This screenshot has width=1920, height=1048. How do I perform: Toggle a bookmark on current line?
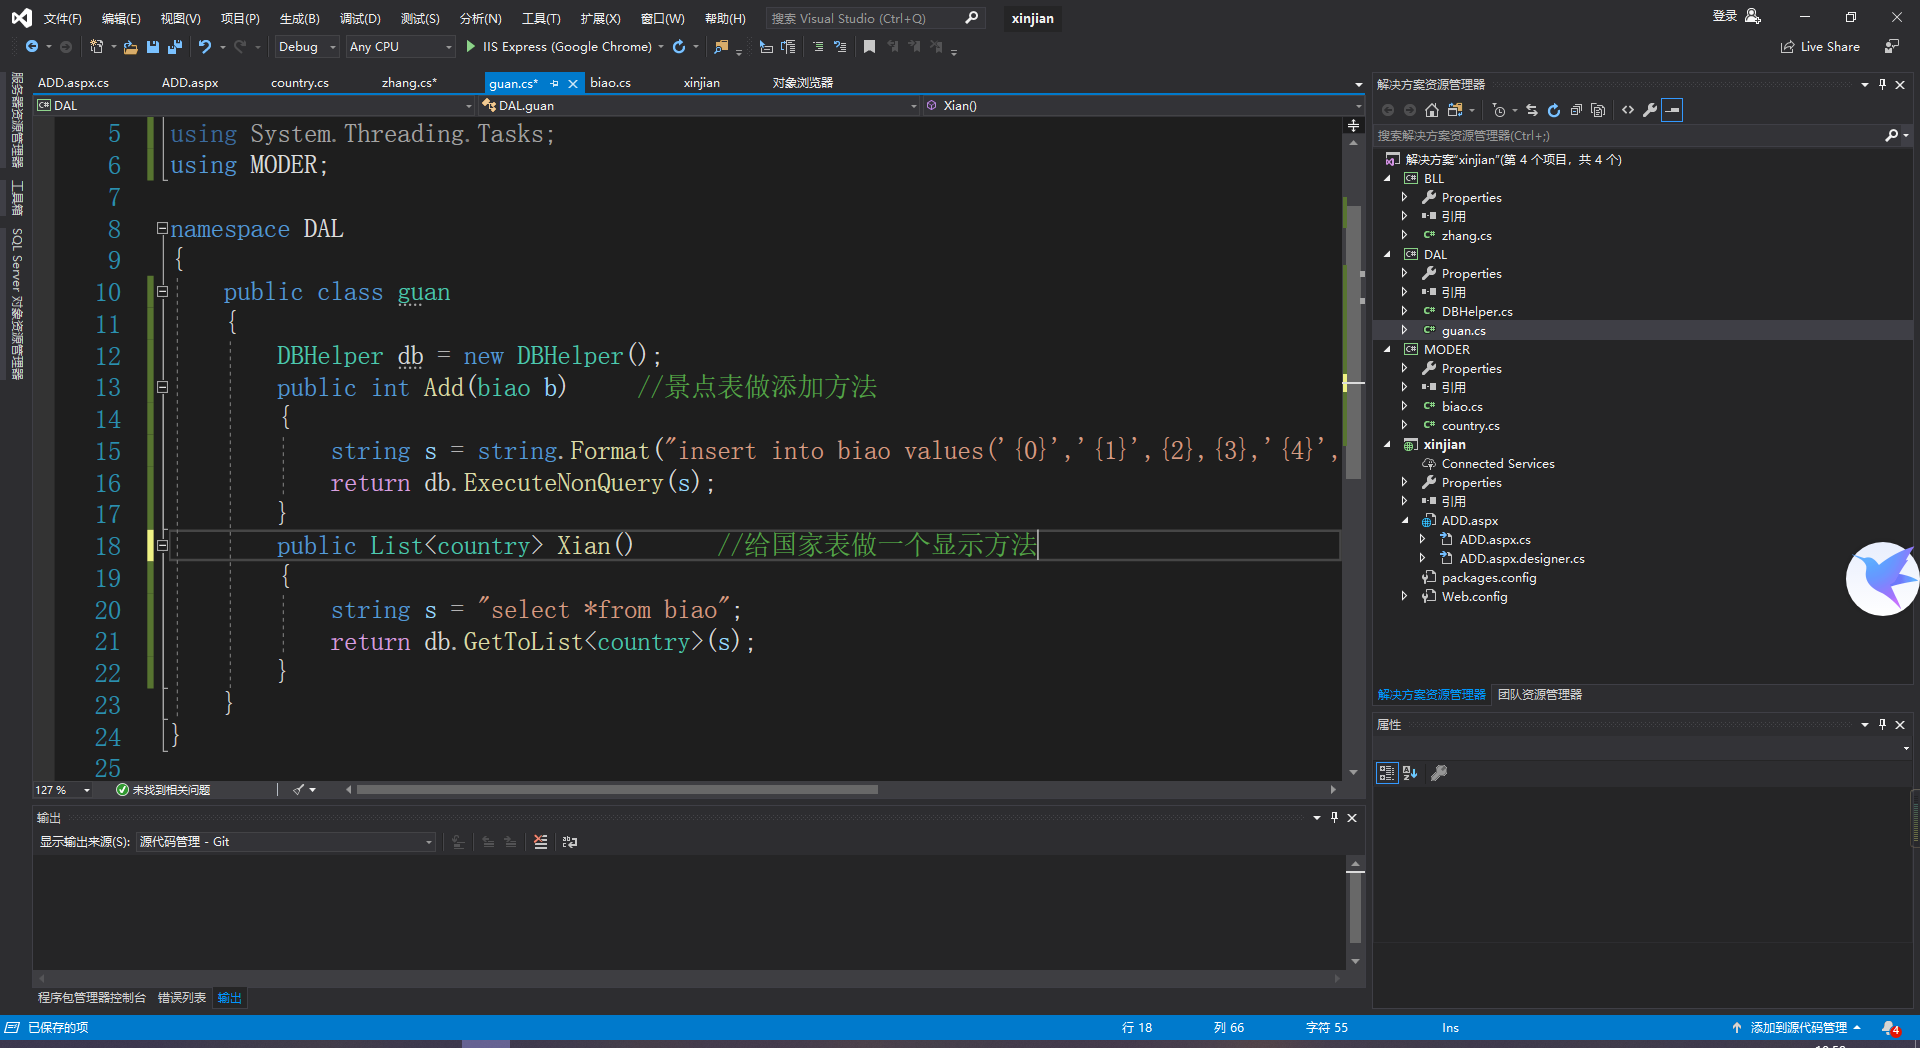(869, 47)
